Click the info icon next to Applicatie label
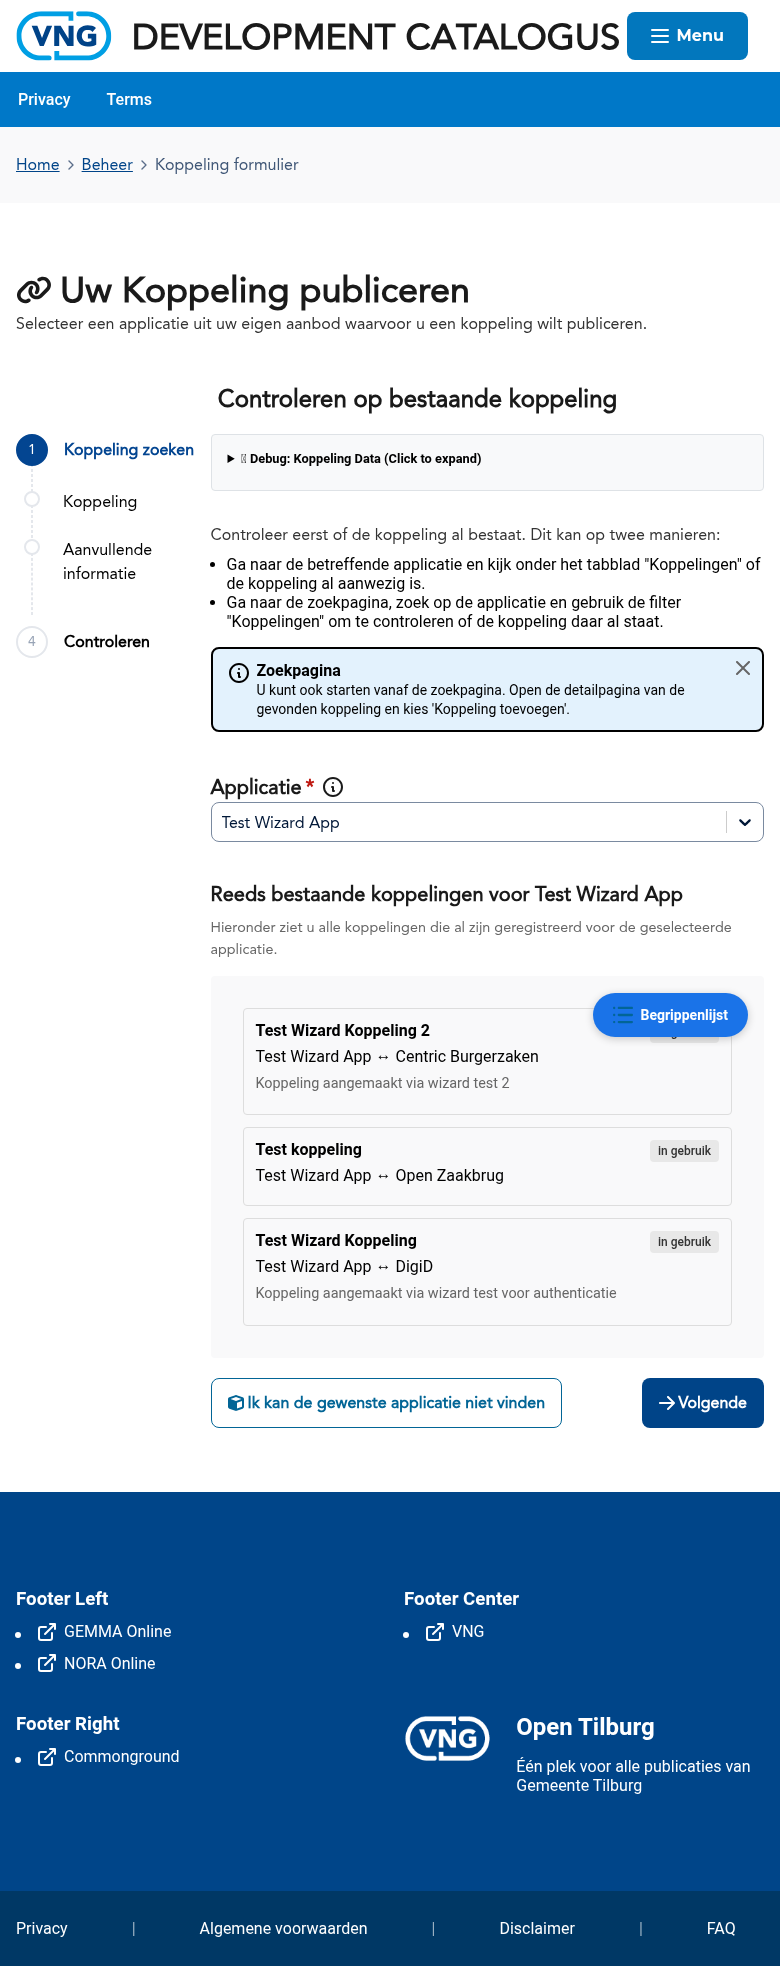This screenshot has height=1966, width=780. click(x=332, y=787)
